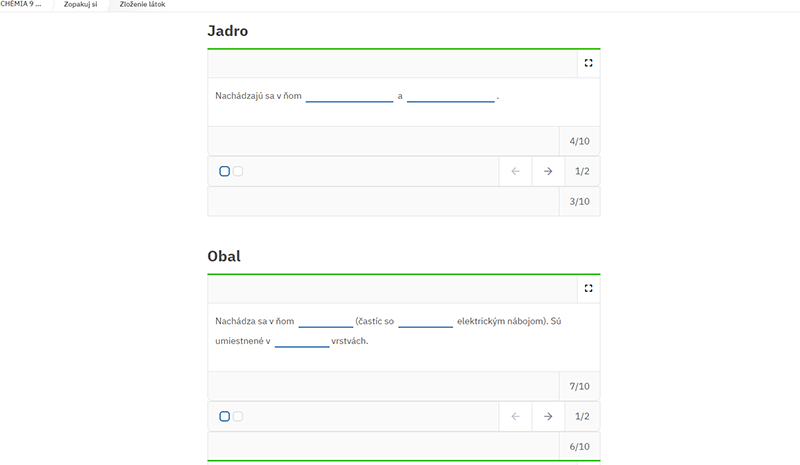Go to previous Jadro slide arrow

[x=515, y=172]
